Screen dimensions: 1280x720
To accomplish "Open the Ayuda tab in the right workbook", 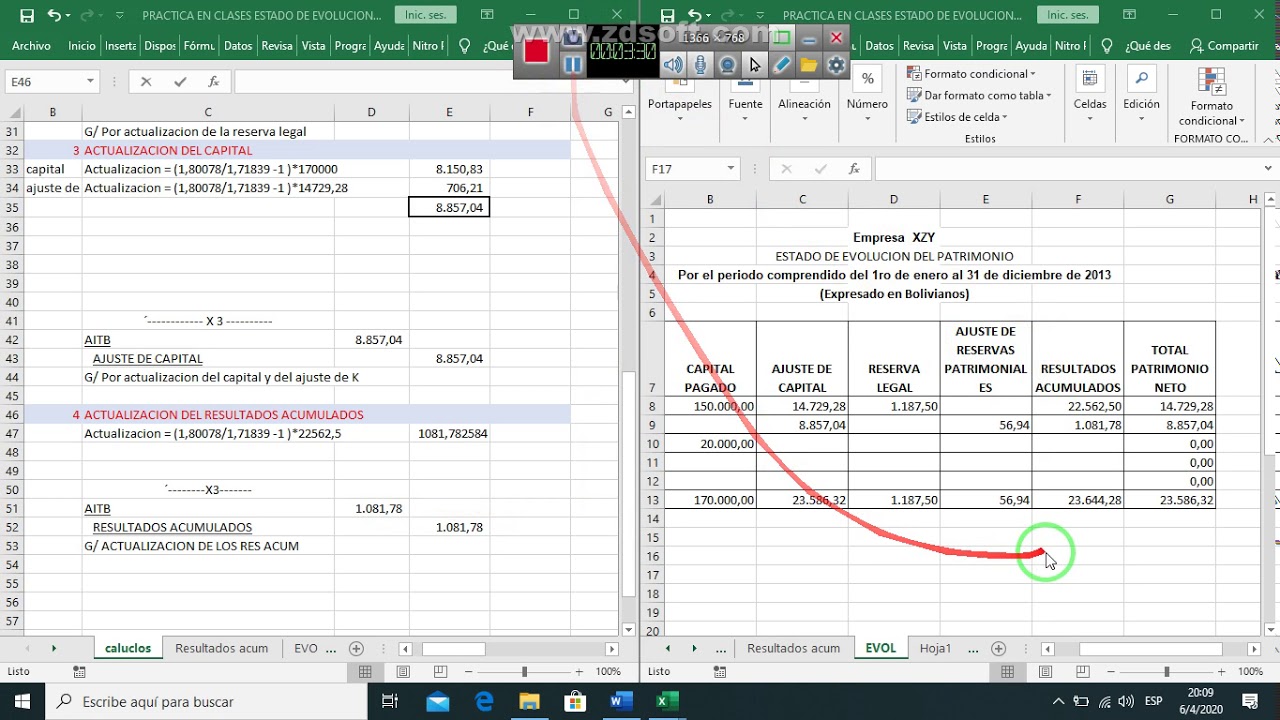I will 1031,46.
